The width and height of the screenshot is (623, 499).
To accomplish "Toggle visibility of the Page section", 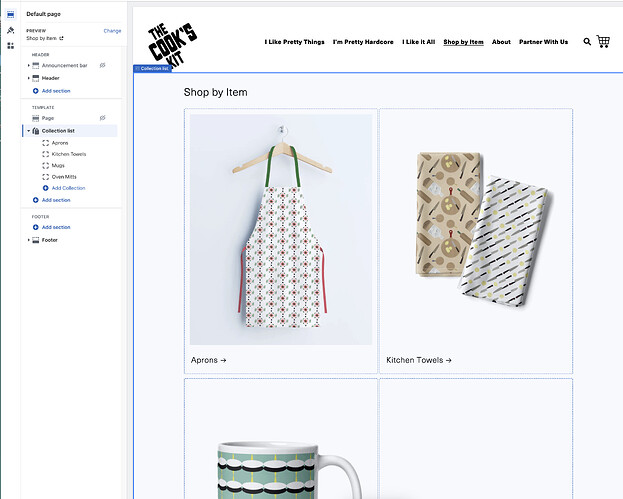I will coord(103,118).
